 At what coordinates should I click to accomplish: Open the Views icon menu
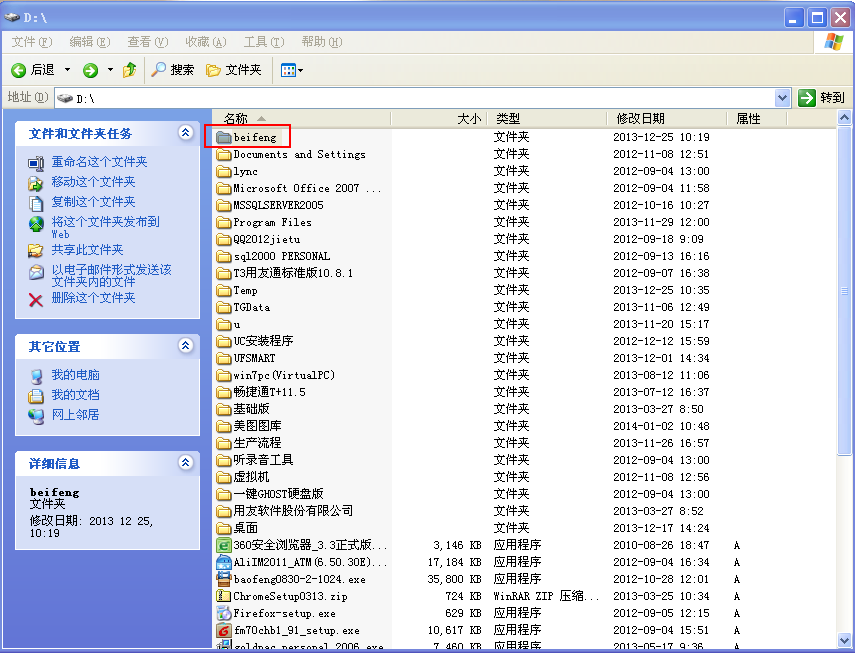coord(292,70)
